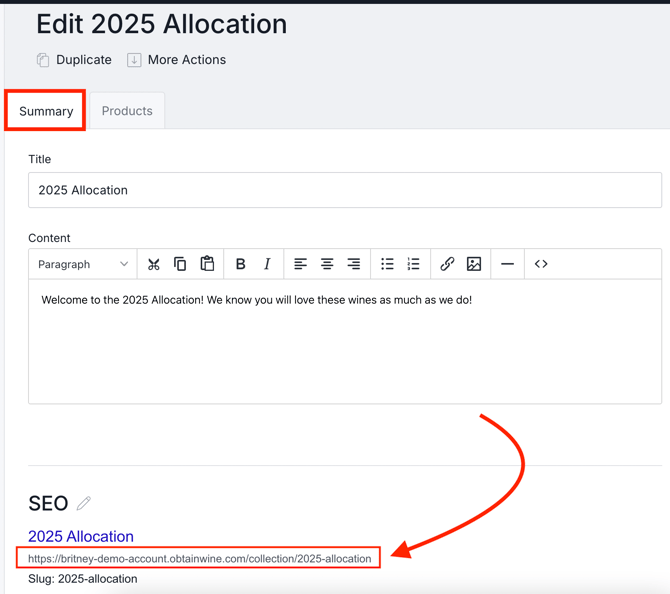Viewport: 670px width, 594px height.
Task: Insert a hyperlink with link icon
Action: tap(447, 264)
